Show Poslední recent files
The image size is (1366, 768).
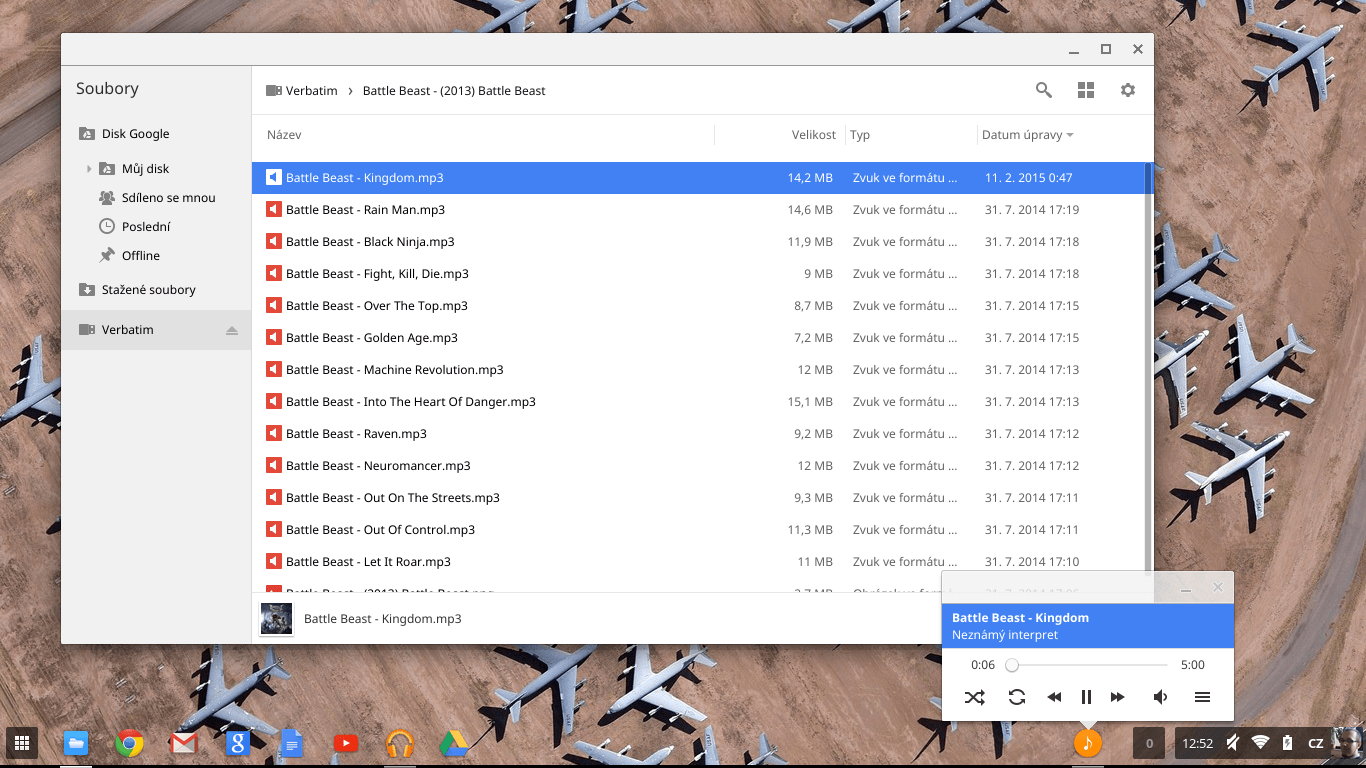(x=146, y=227)
